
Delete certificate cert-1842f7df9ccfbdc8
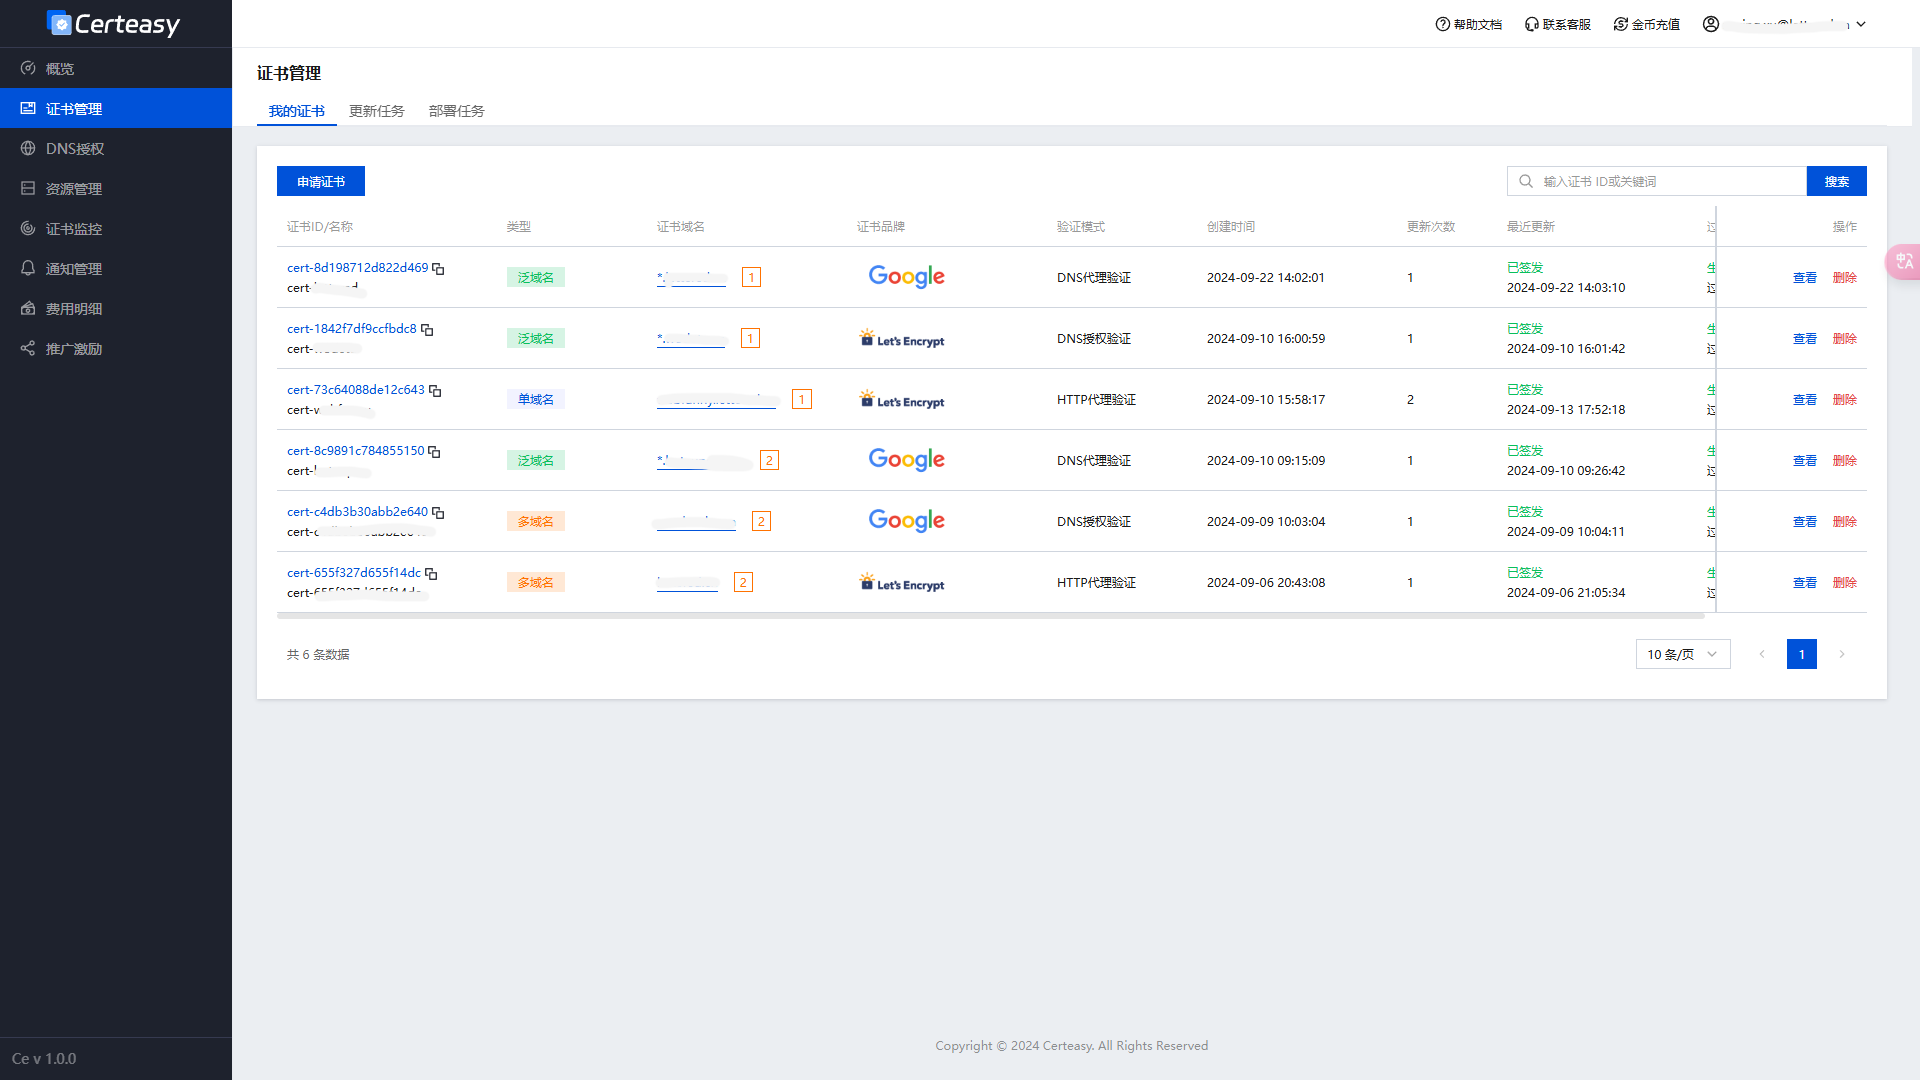tap(1845, 339)
